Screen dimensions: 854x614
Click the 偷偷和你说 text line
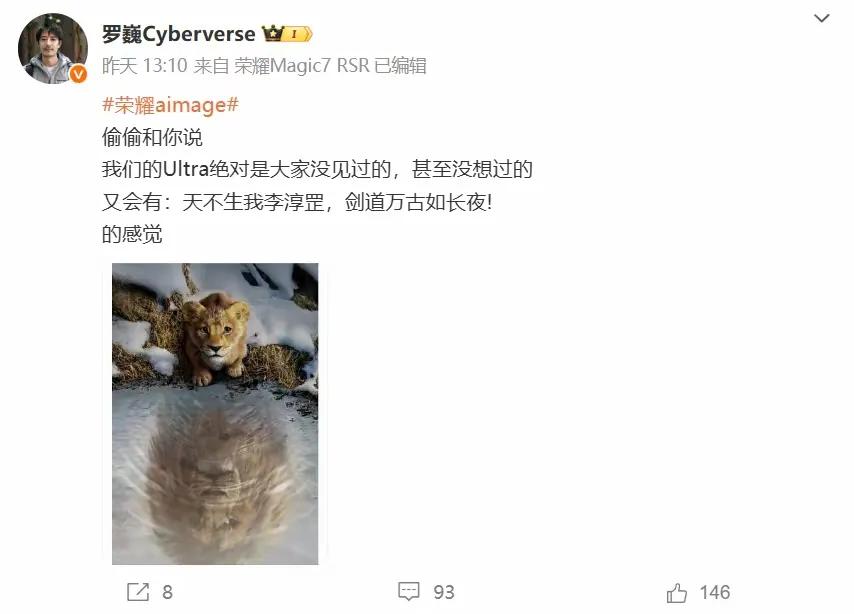pyautogui.click(x=152, y=137)
